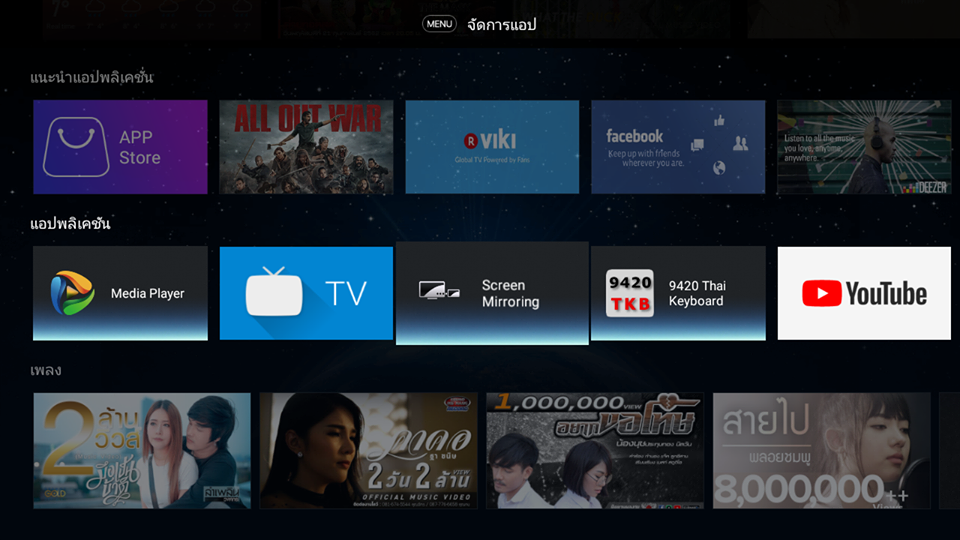Open the Facebook recommended app
Image resolution: width=960 pixels, height=540 pixels.
click(678, 147)
